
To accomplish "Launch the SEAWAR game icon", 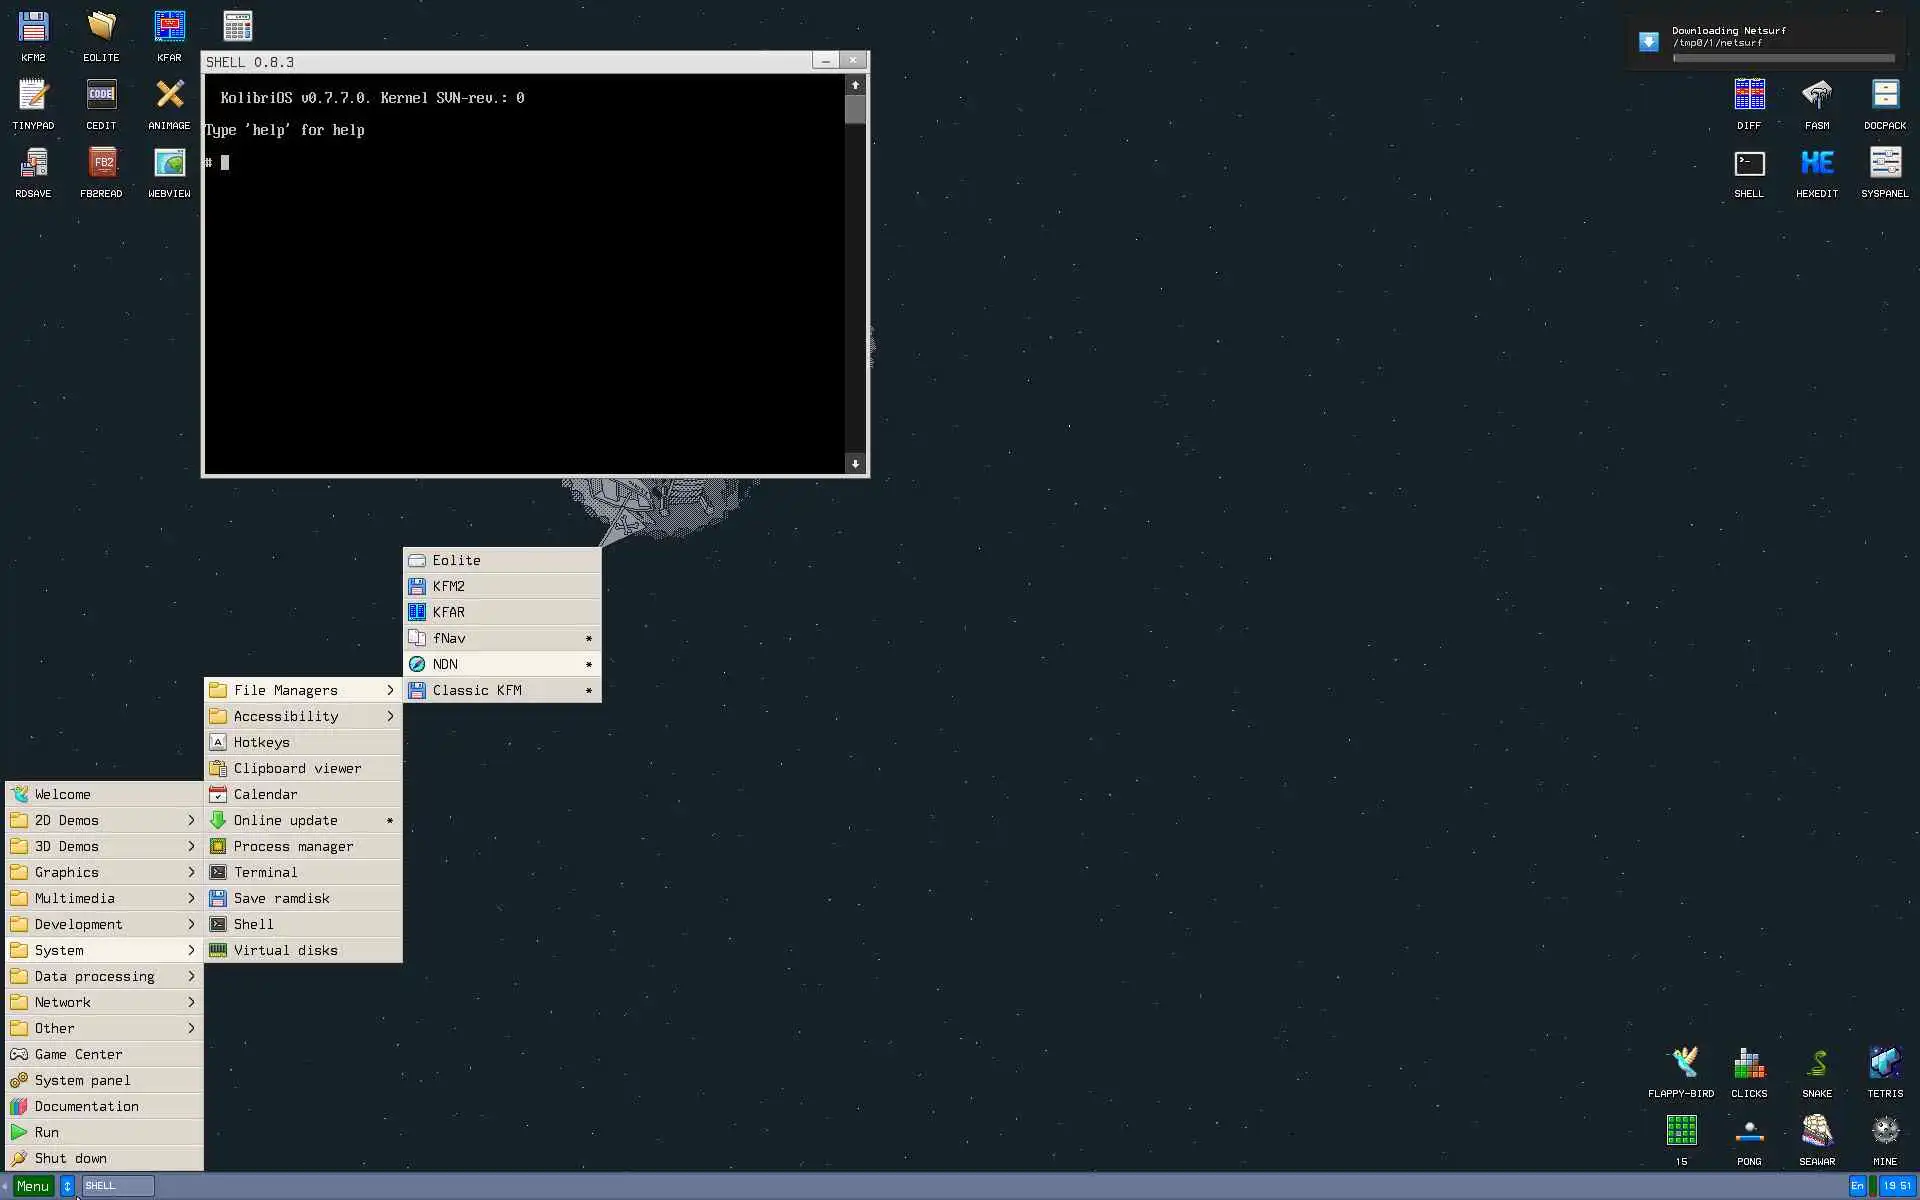I will 1816,1132.
